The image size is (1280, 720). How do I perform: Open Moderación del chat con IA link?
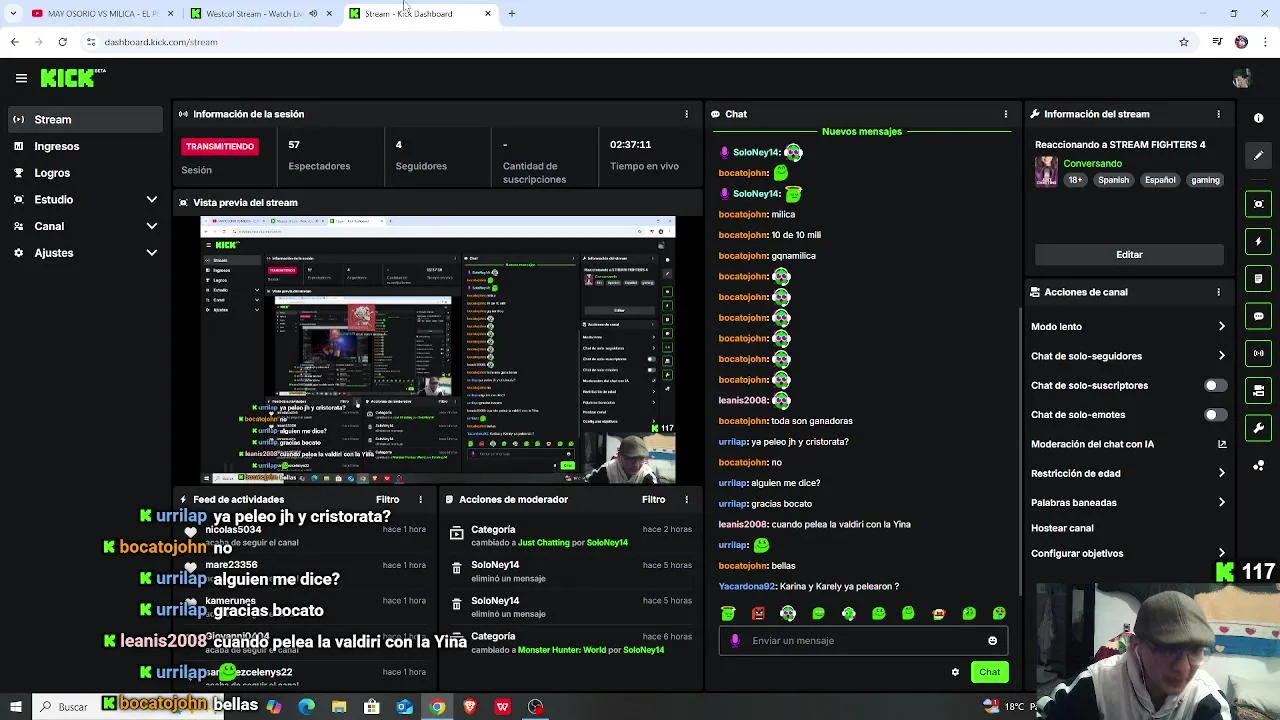point(1128,444)
